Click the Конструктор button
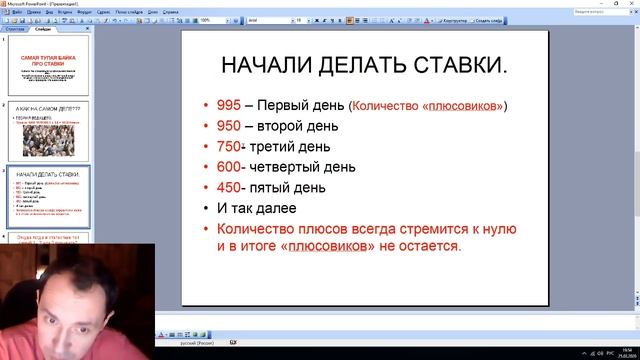Screen dimensions: 640x360 click(452, 20)
